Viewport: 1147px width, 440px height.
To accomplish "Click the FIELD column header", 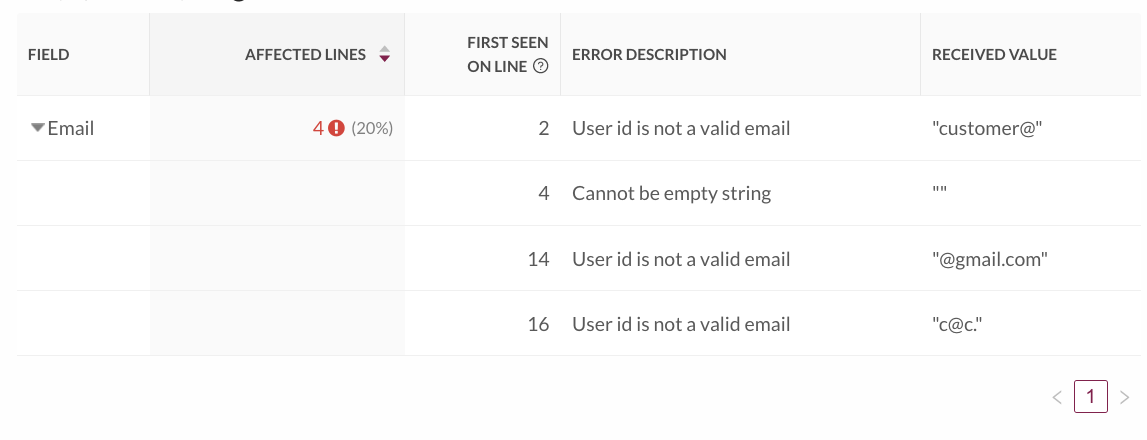I will [49, 55].
